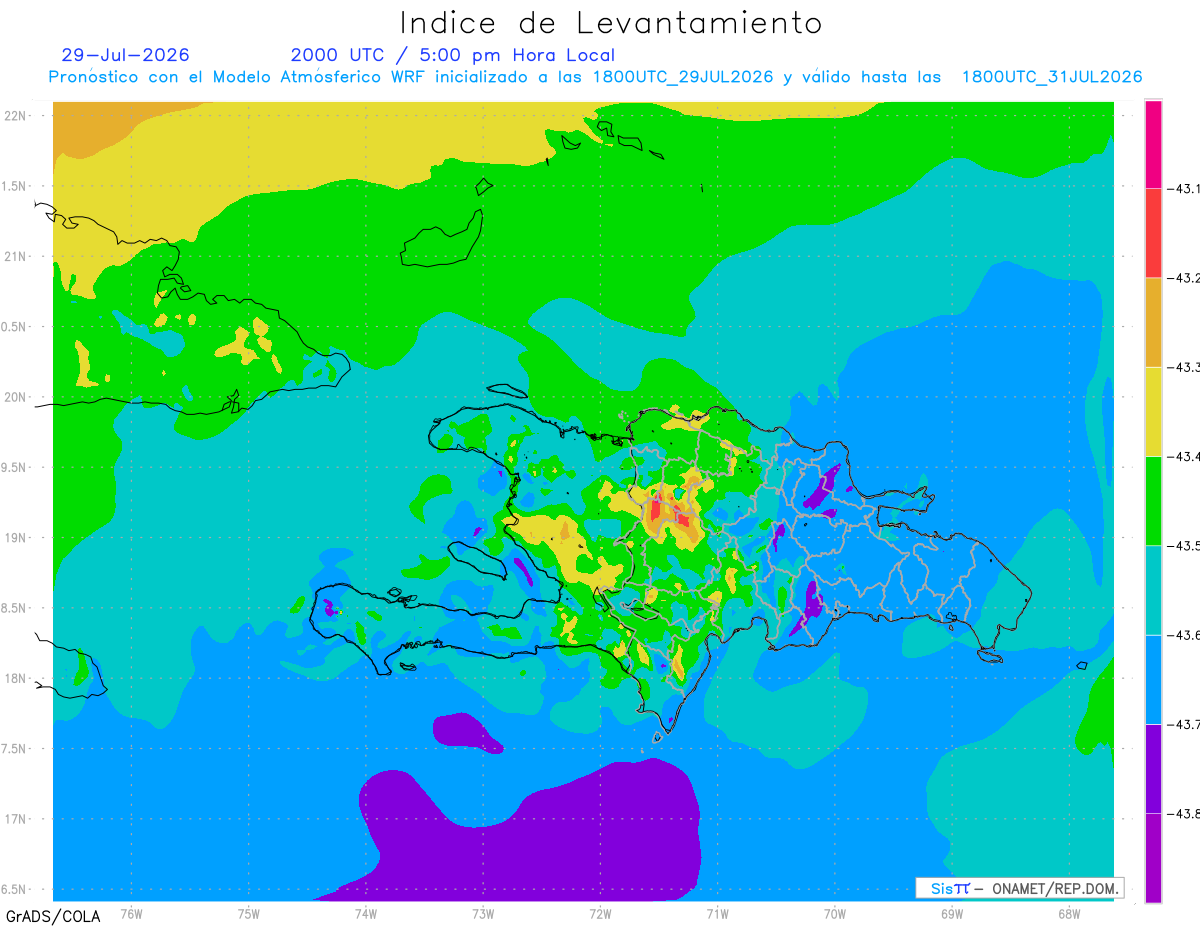Click the '1800UTC_31JUL2026' valid-until timestamp

1052,77
